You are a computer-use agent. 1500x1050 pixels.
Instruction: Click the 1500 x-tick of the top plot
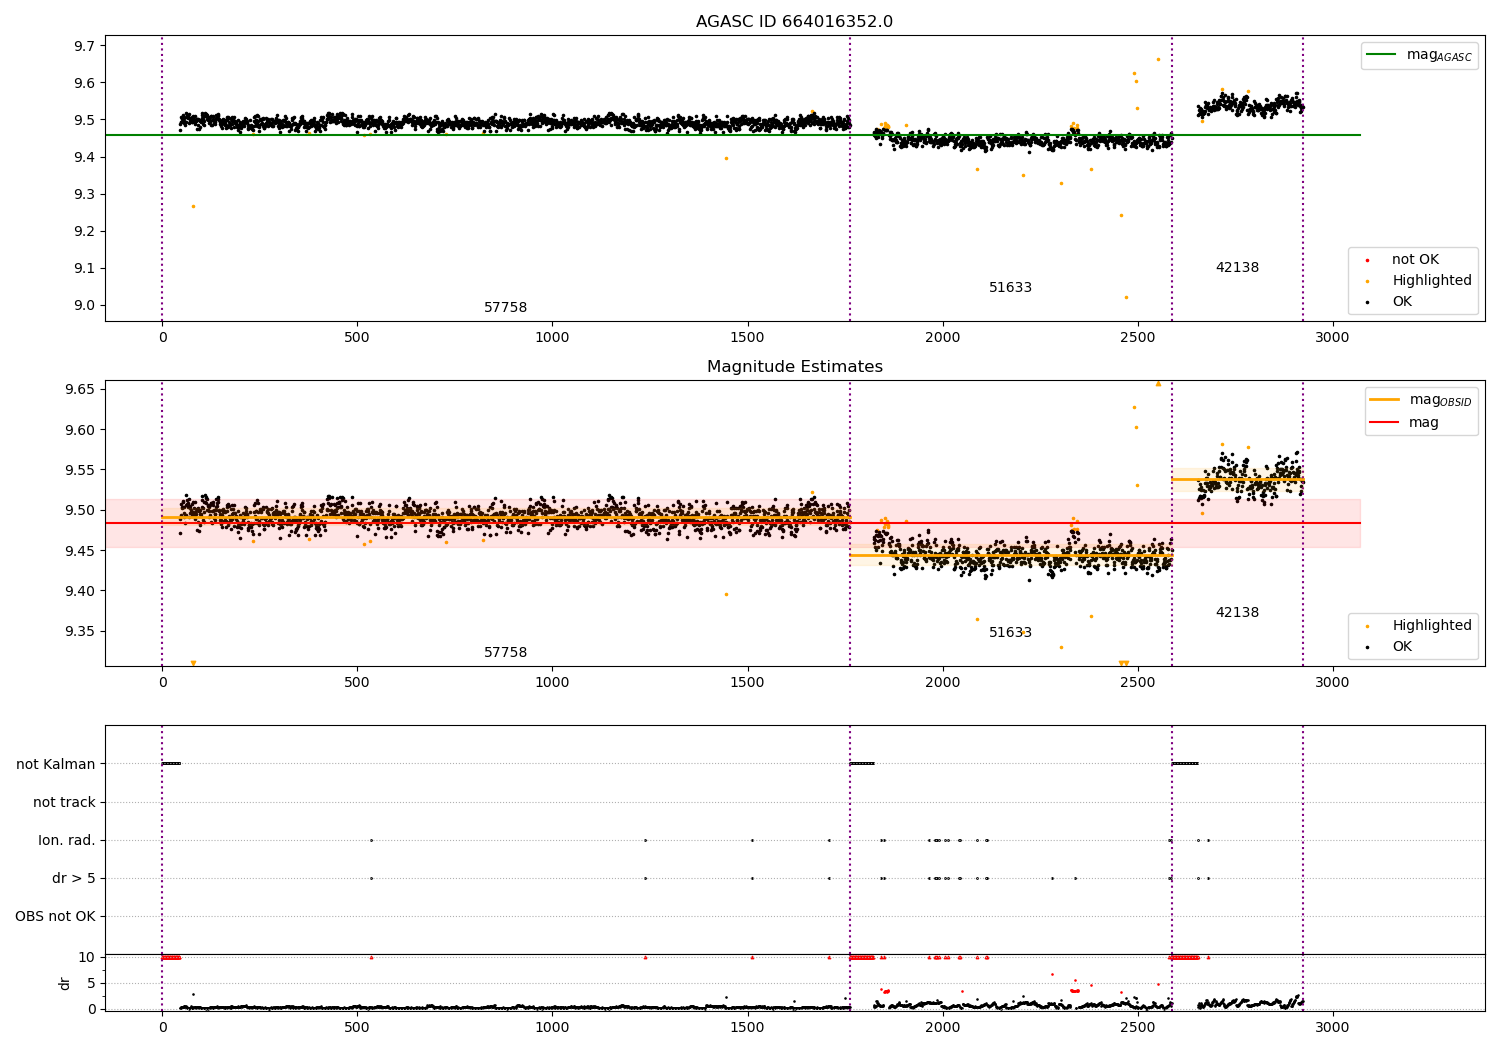click(x=747, y=337)
